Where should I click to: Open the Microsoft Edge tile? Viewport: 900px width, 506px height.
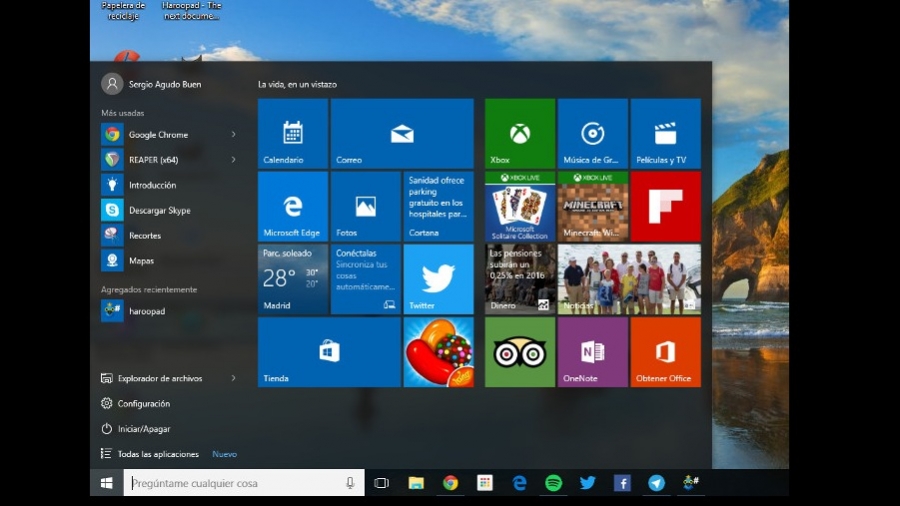click(x=292, y=206)
